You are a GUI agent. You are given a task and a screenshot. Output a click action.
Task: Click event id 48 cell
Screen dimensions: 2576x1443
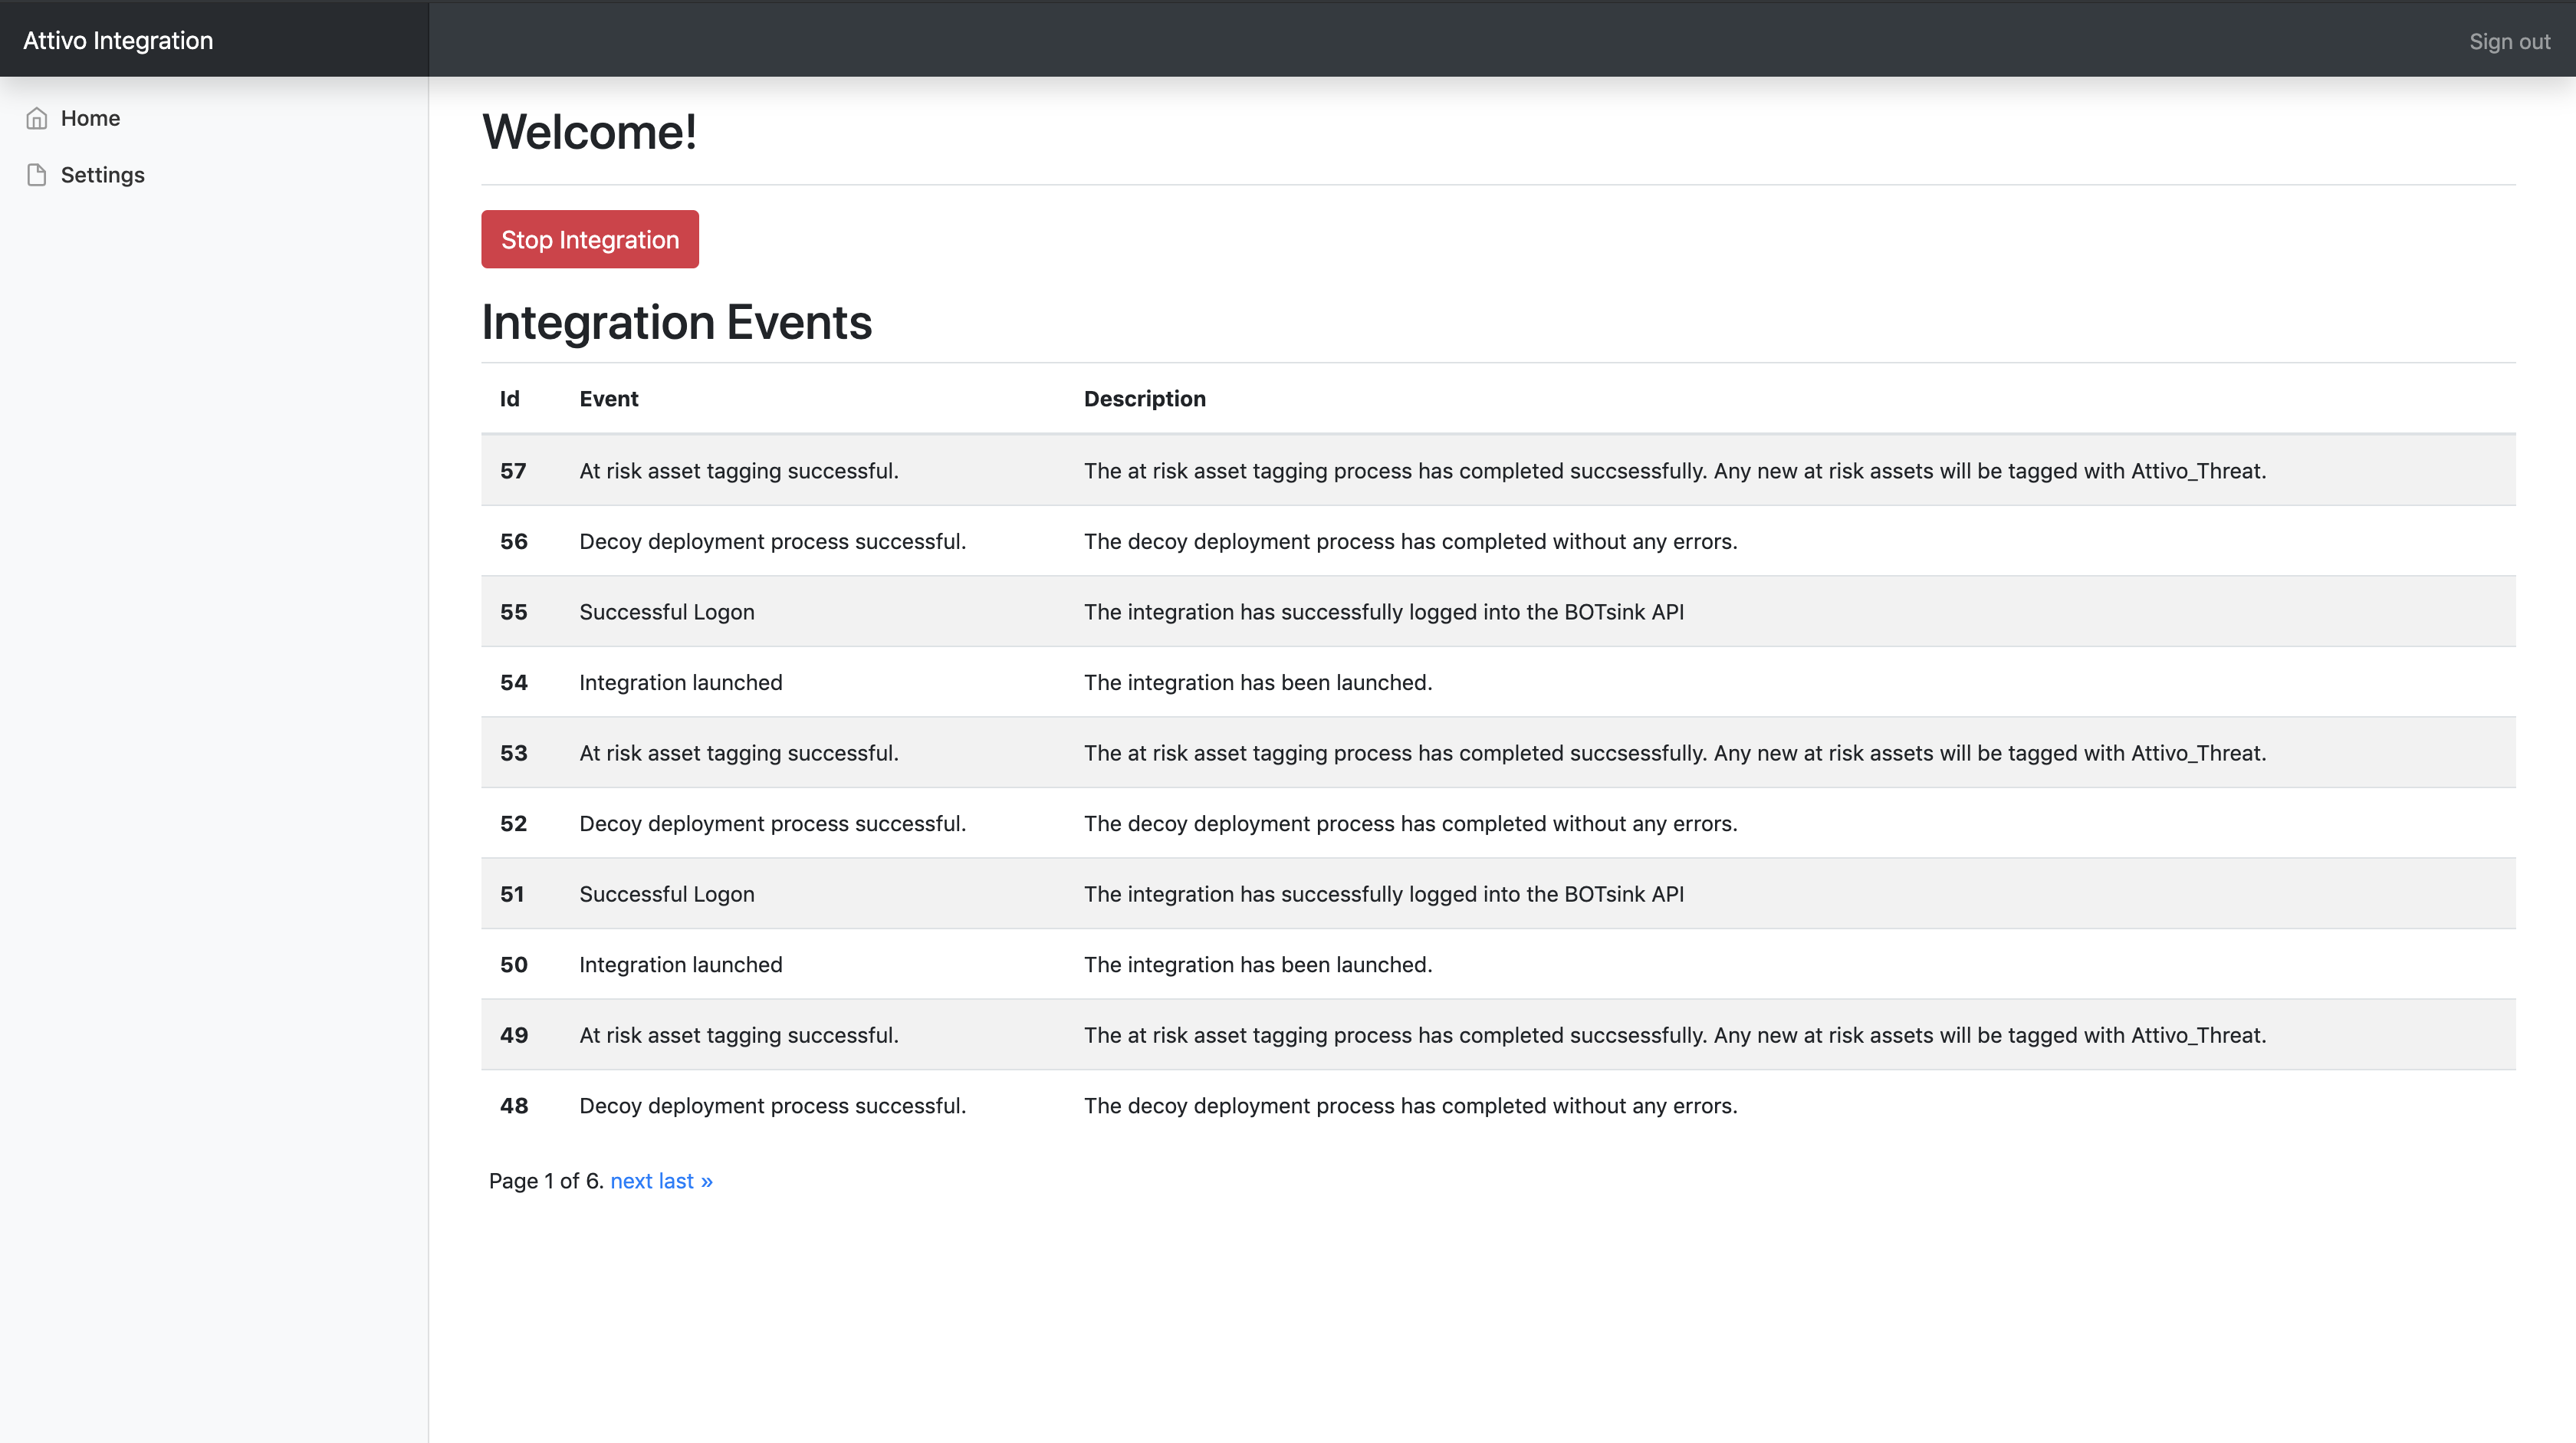click(x=513, y=1105)
